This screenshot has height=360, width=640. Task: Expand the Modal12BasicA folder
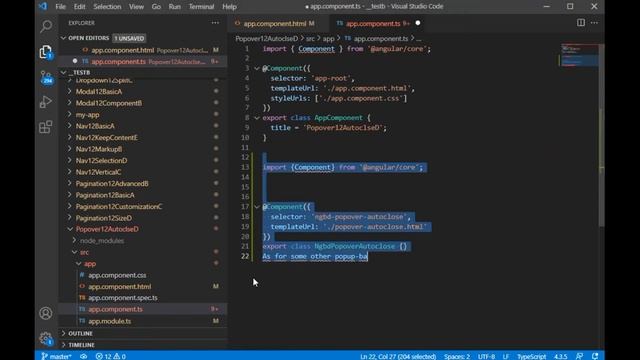pyautogui.click(x=98, y=91)
